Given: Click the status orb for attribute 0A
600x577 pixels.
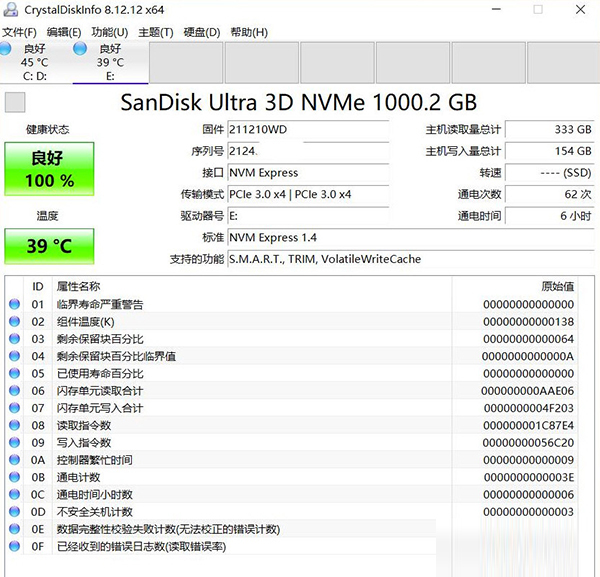Looking at the screenshot, I should 14,460.
